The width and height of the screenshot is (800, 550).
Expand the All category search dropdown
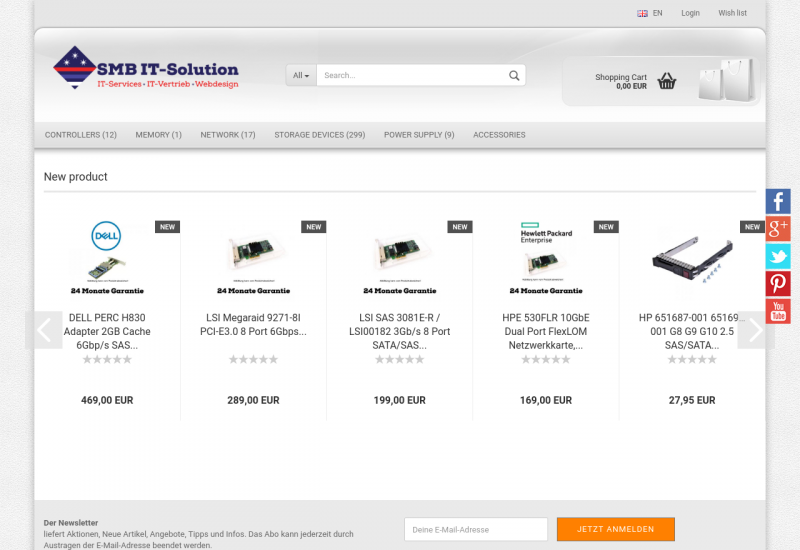(x=301, y=75)
